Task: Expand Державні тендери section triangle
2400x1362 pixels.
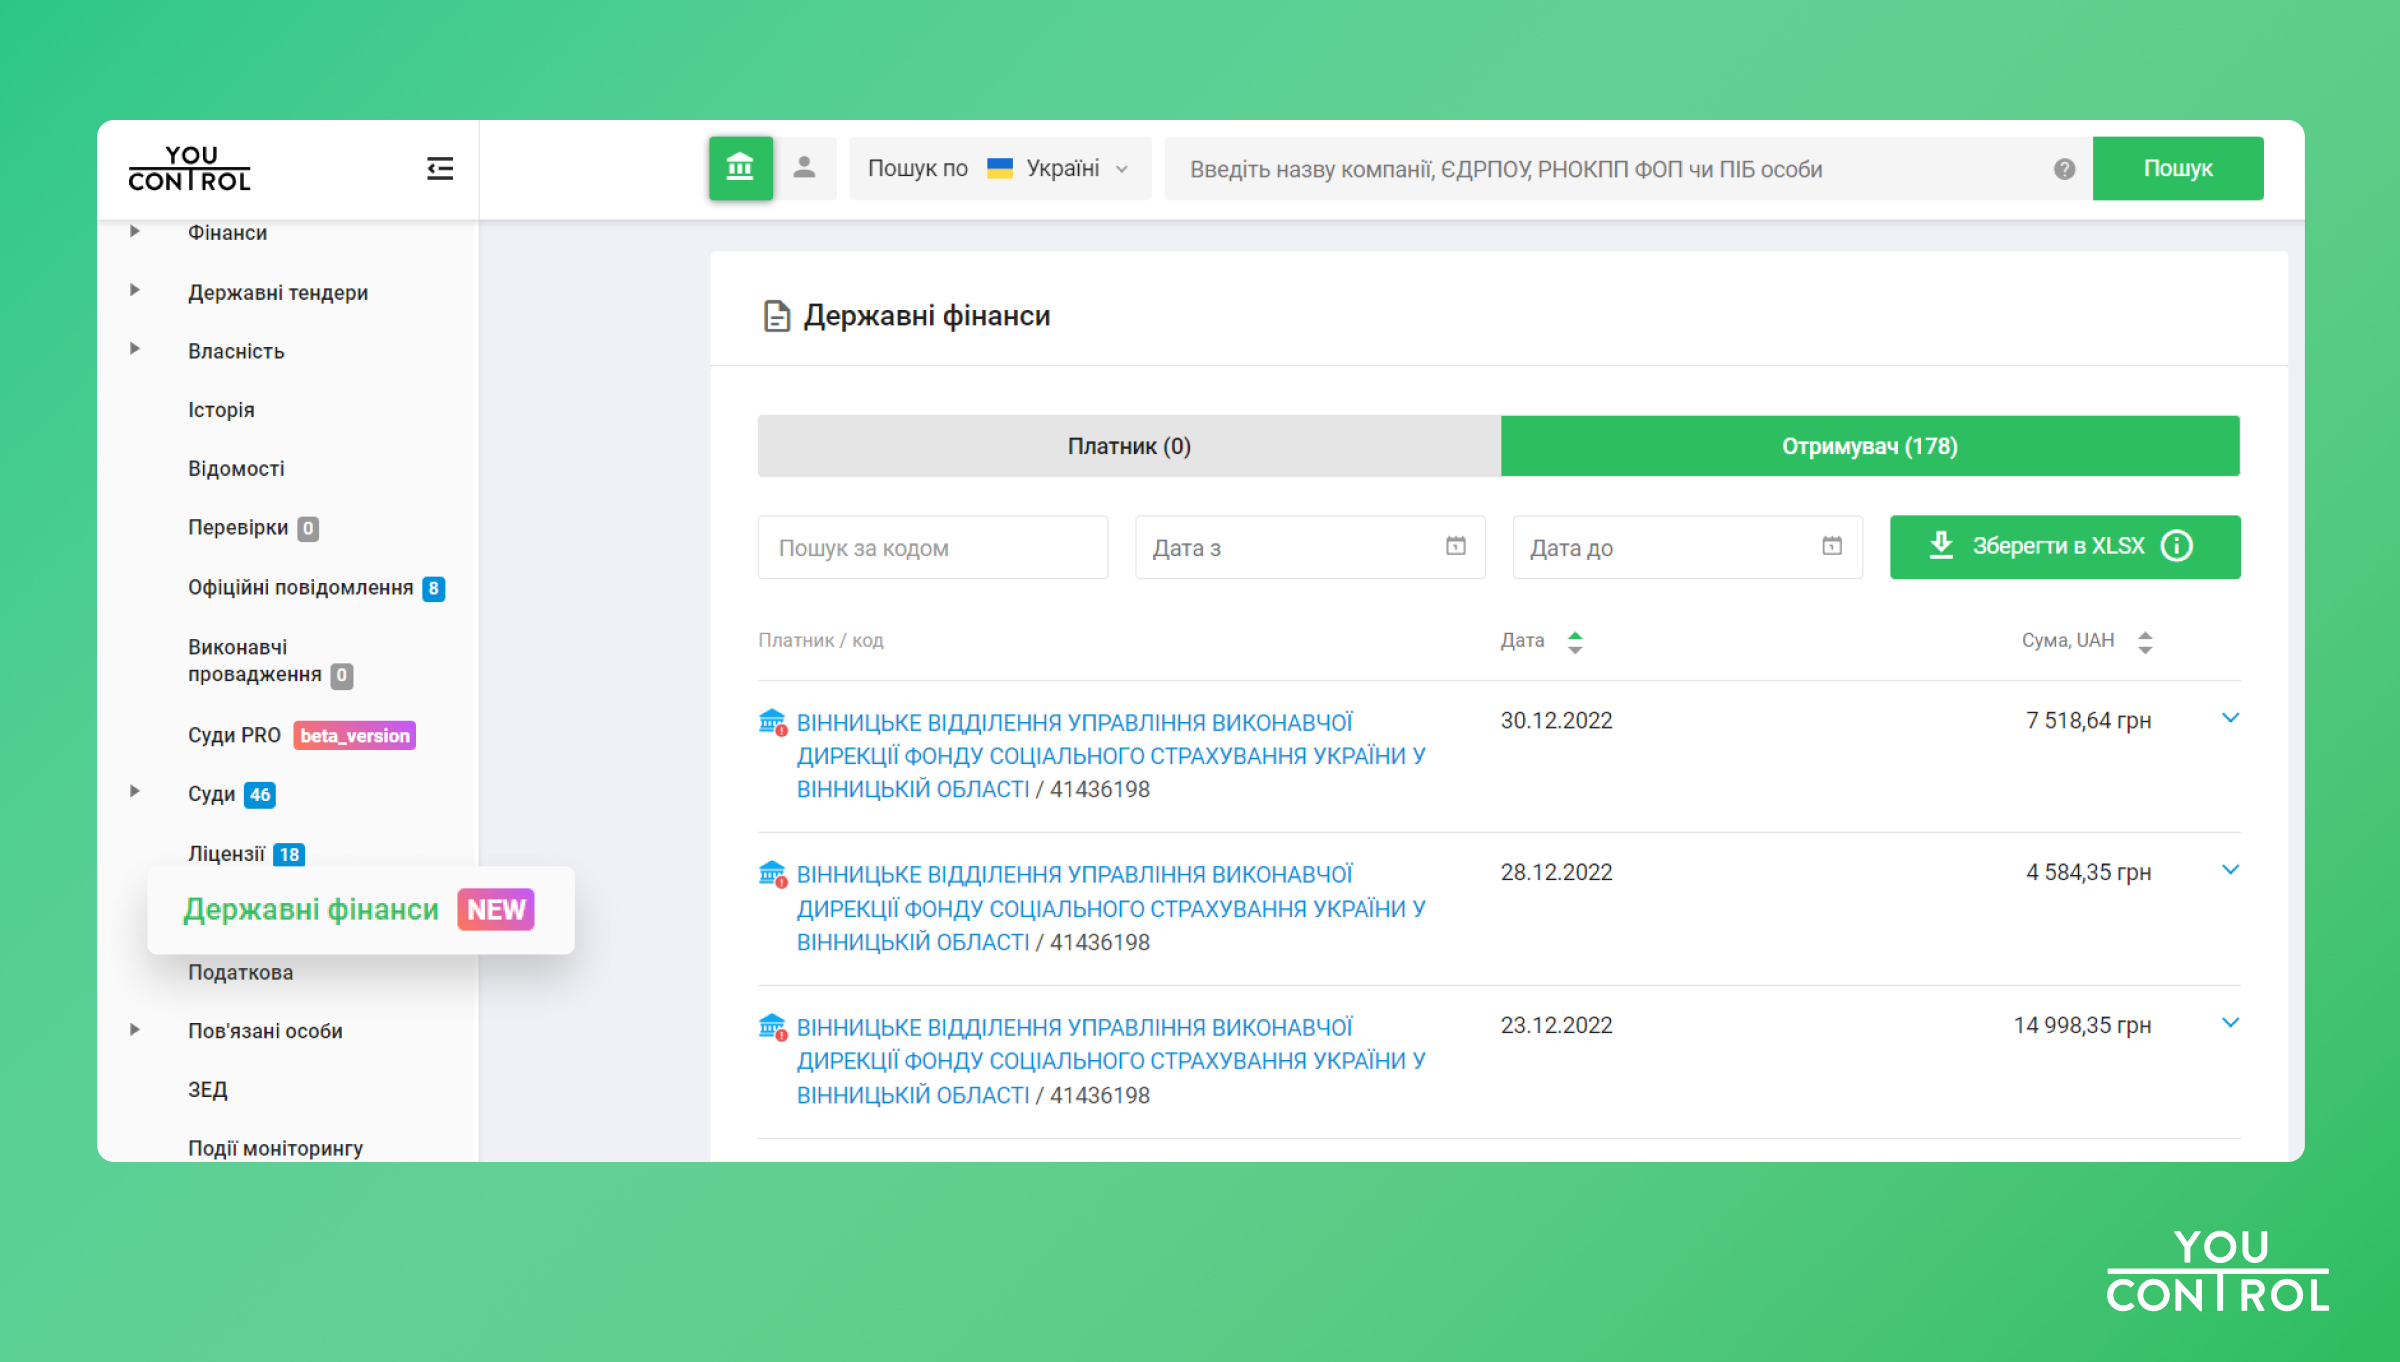Action: coord(135,290)
